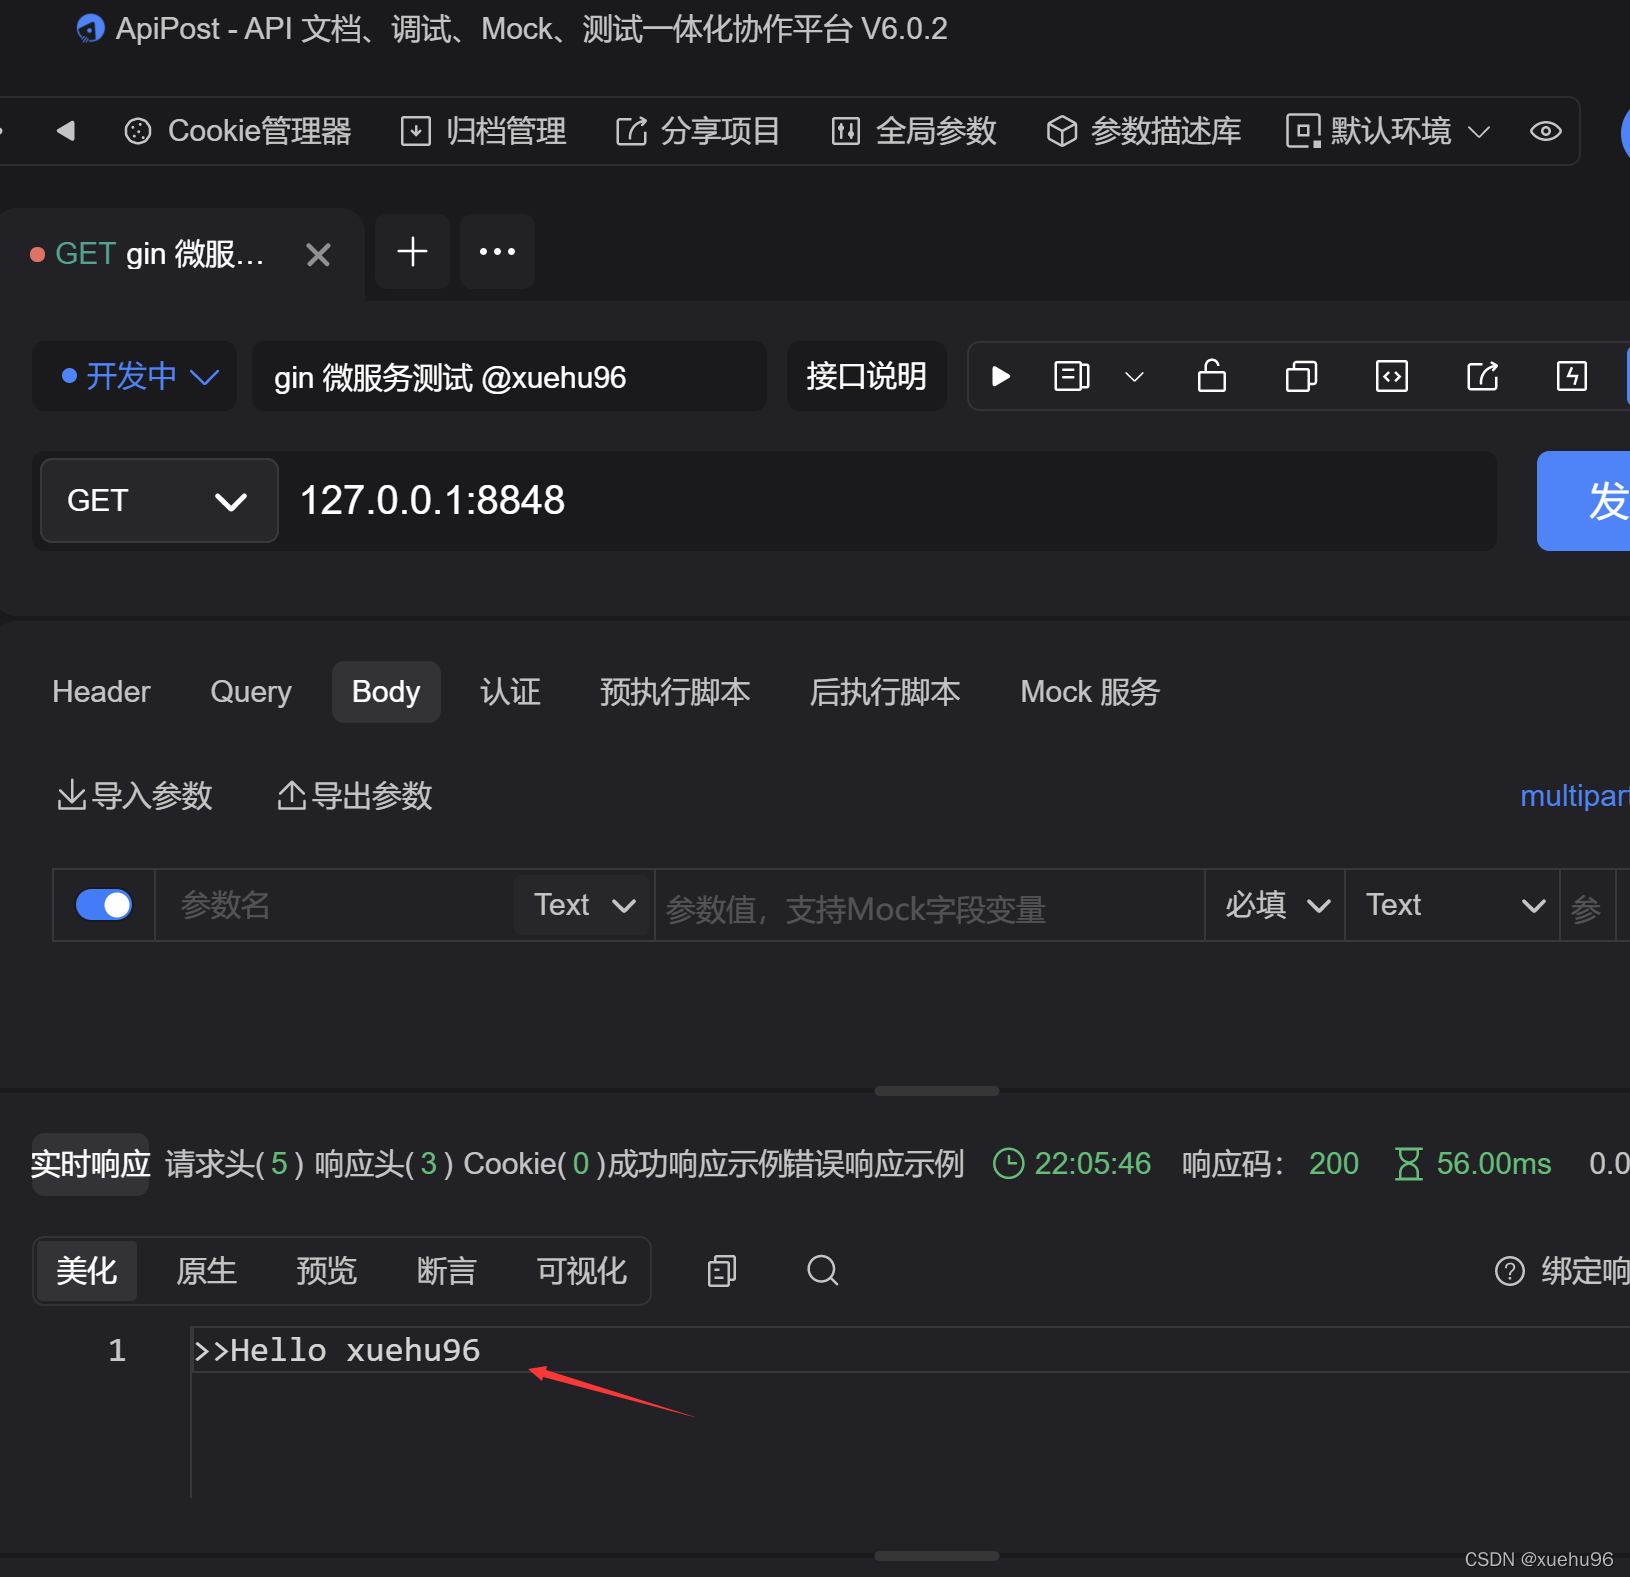Open the 参数描述库
Screen dimensions: 1630x1577
[x=1143, y=131]
